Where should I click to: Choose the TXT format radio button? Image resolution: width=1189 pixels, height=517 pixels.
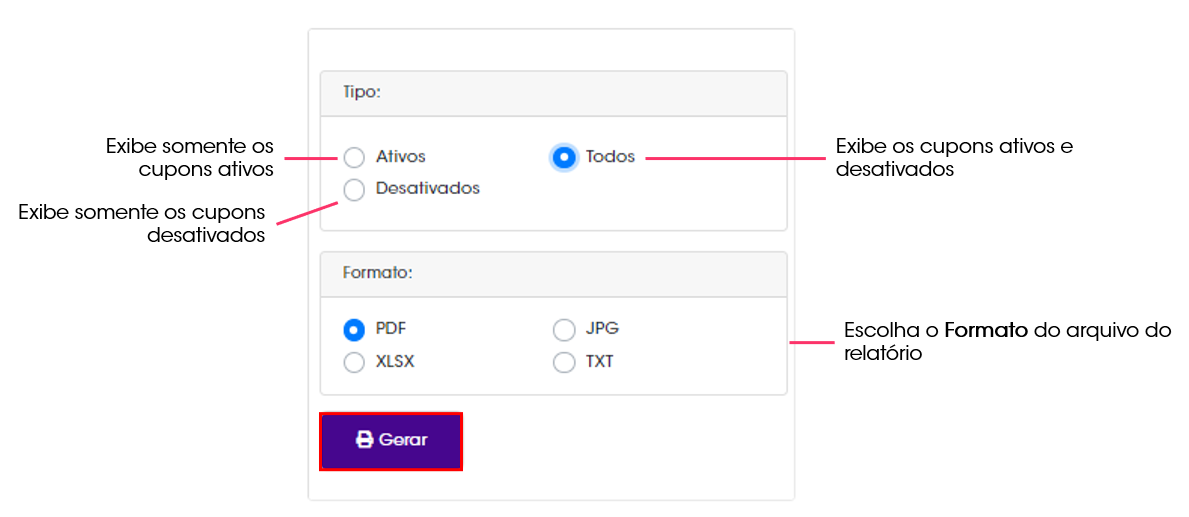(564, 362)
